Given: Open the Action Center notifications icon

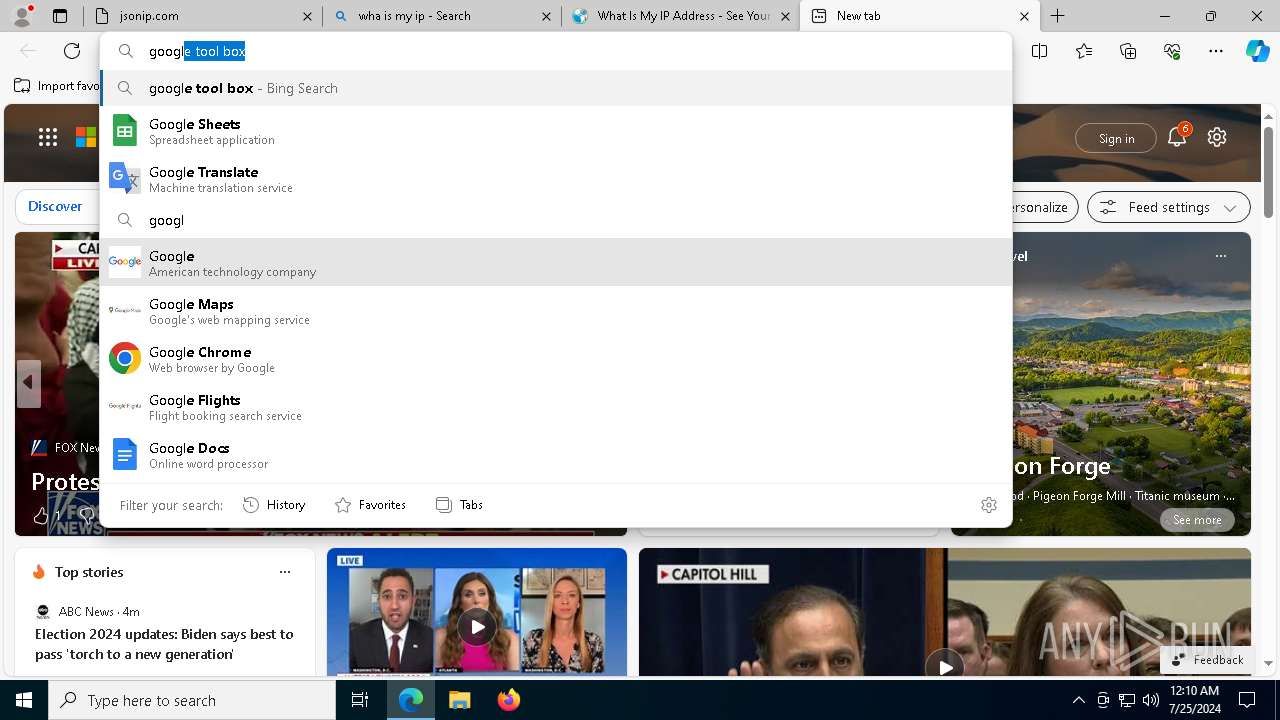Looking at the screenshot, I should [1247, 700].
